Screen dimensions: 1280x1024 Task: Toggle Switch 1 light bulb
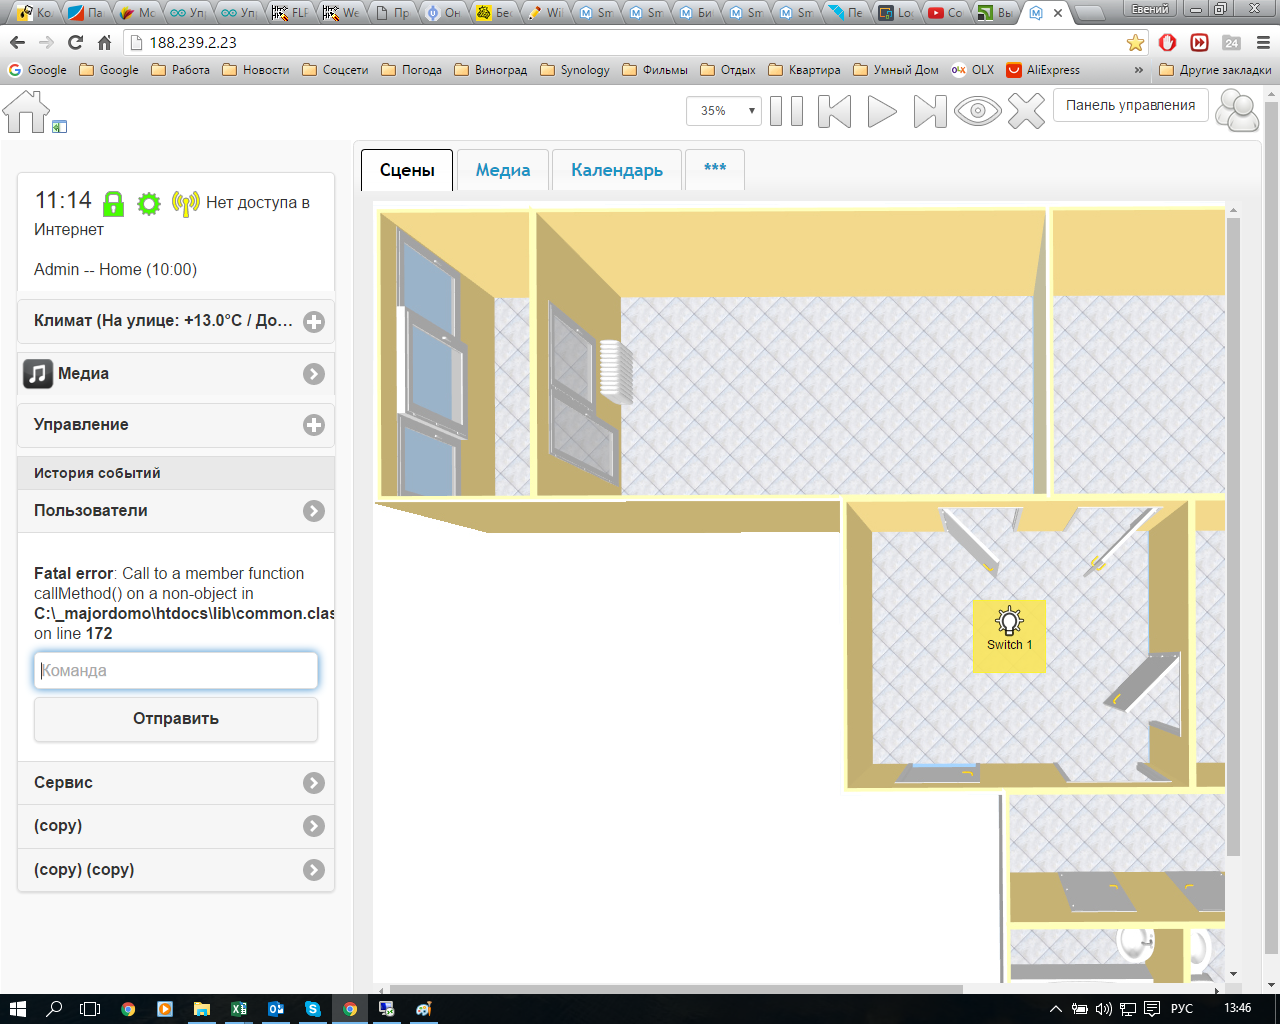pos(1009,624)
